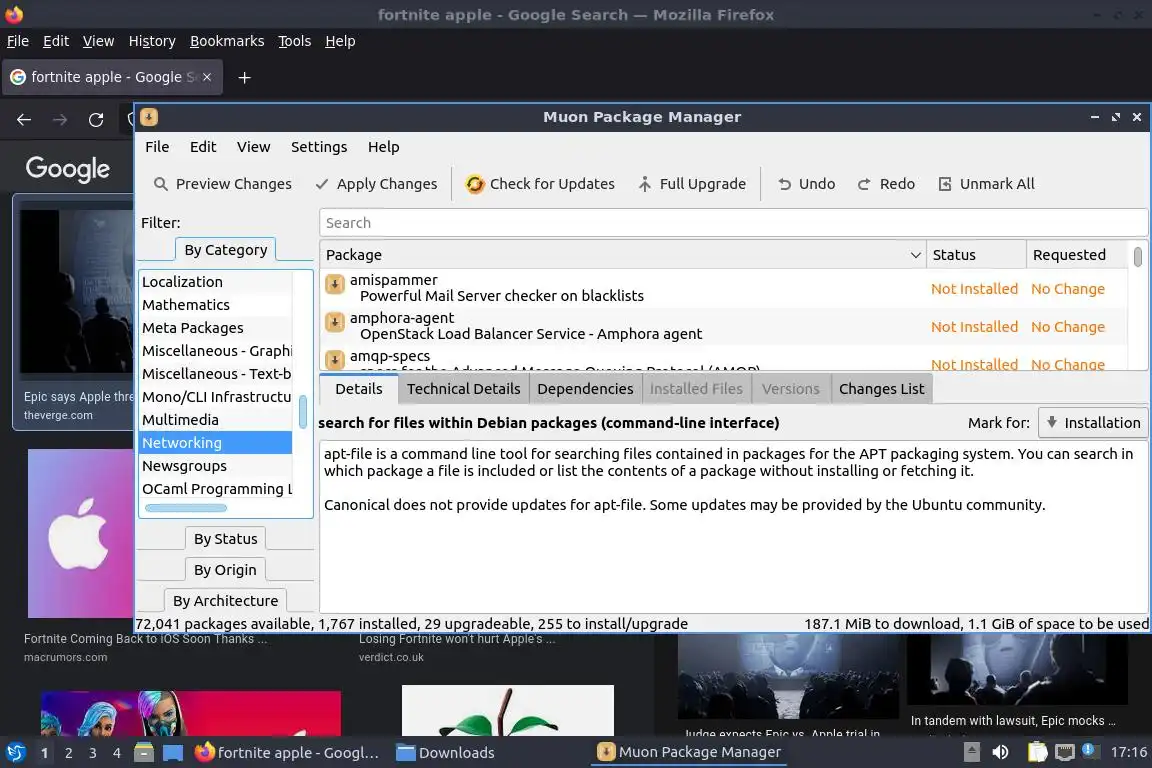The image size is (1152, 768).
Task: Click the Undo arrow icon
Action: coord(785,184)
